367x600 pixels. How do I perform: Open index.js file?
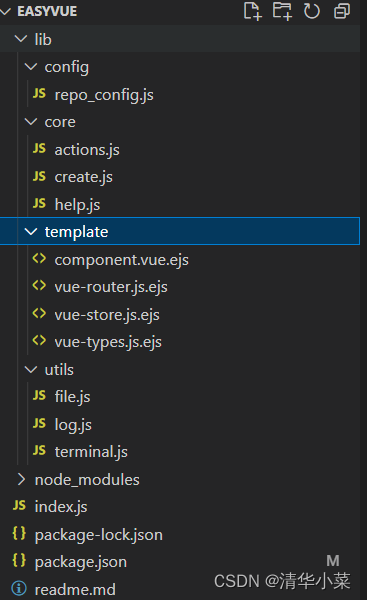click(x=61, y=507)
